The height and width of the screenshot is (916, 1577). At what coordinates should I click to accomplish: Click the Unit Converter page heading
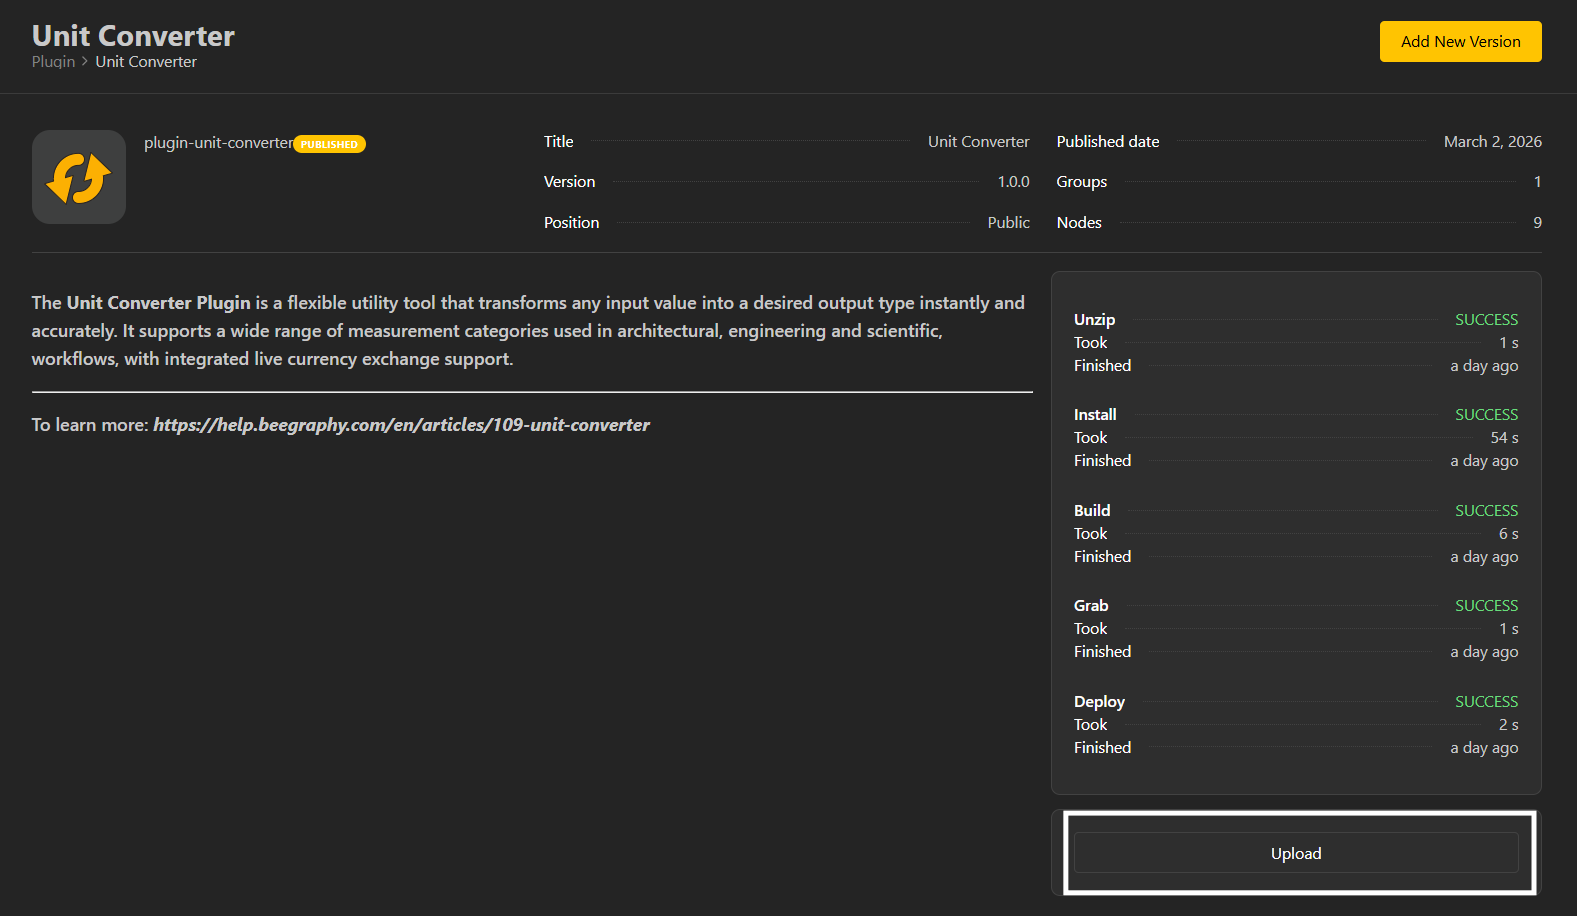pos(133,36)
